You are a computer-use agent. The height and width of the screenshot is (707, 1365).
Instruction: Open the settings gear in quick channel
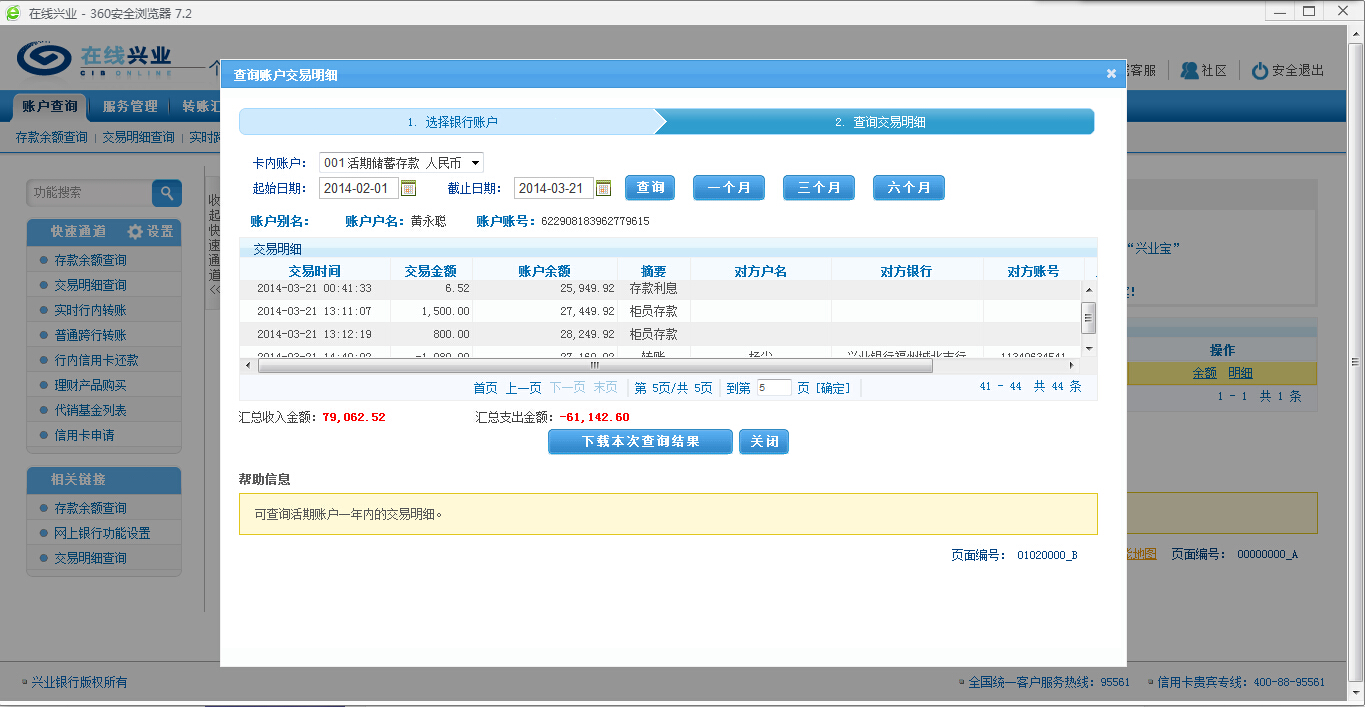point(136,232)
